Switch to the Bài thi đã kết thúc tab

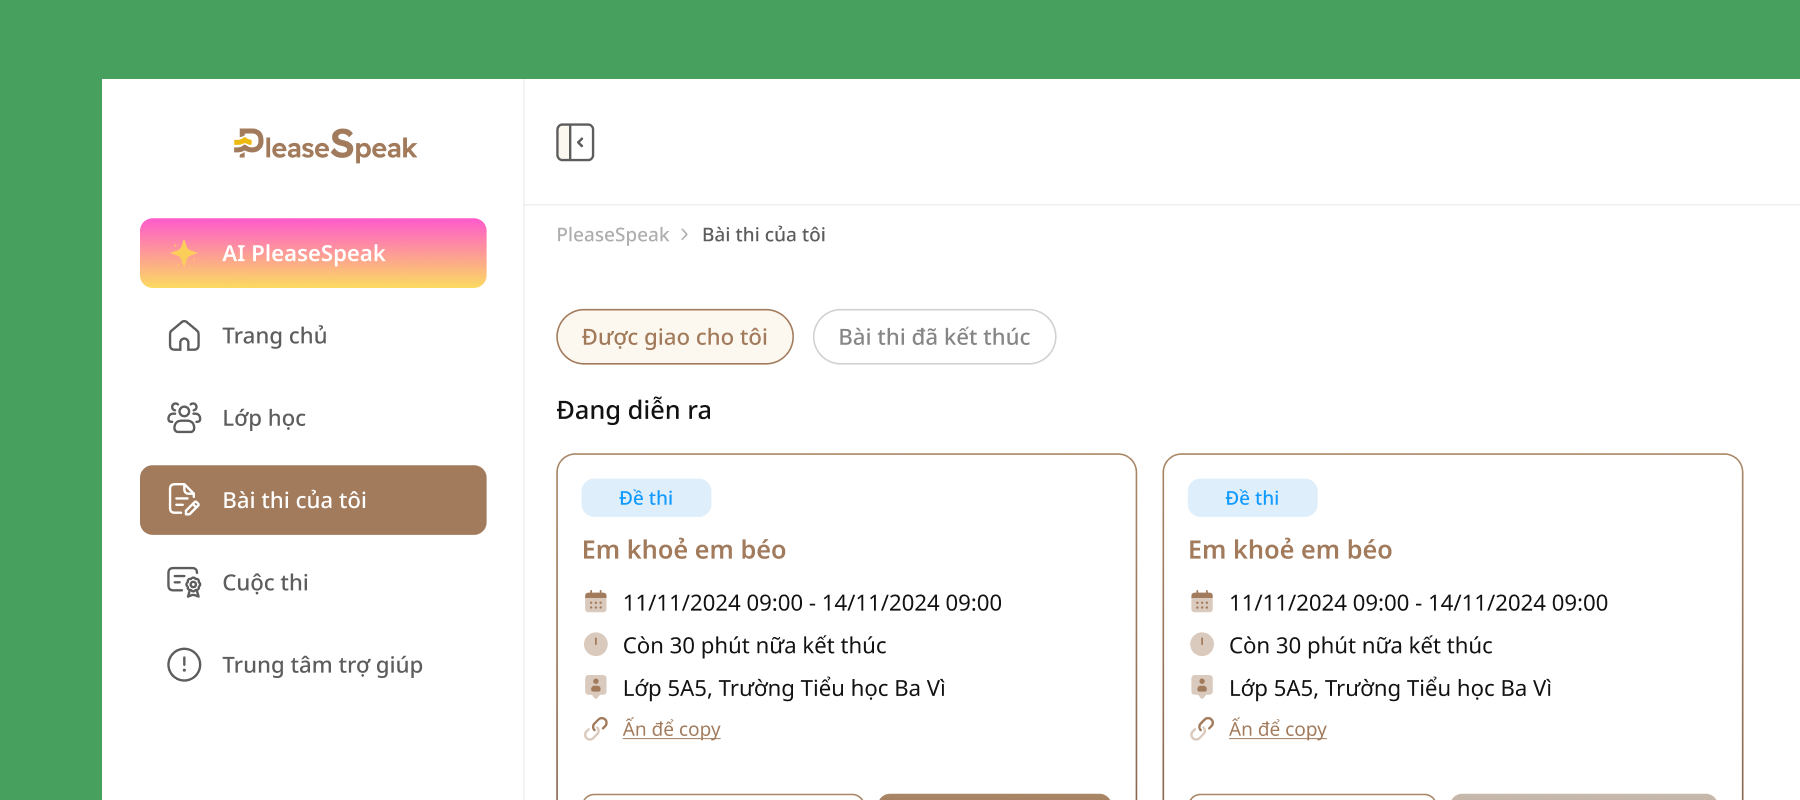934,337
